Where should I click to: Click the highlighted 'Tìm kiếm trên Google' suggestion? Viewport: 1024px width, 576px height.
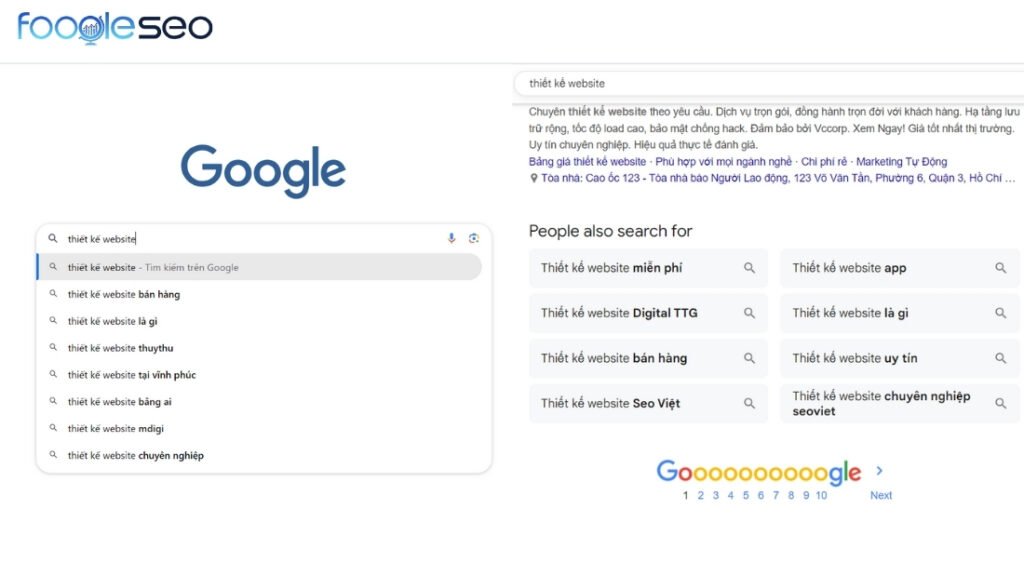[x=150, y=267]
